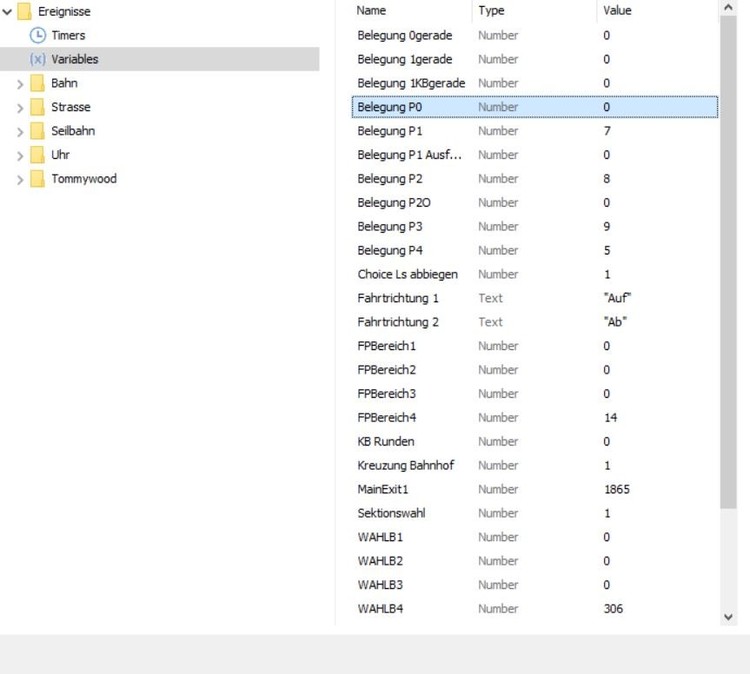Select variable WAHLB3
Image resolution: width=750 pixels, height=674 pixels.
pyautogui.click(x=380, y=586)
